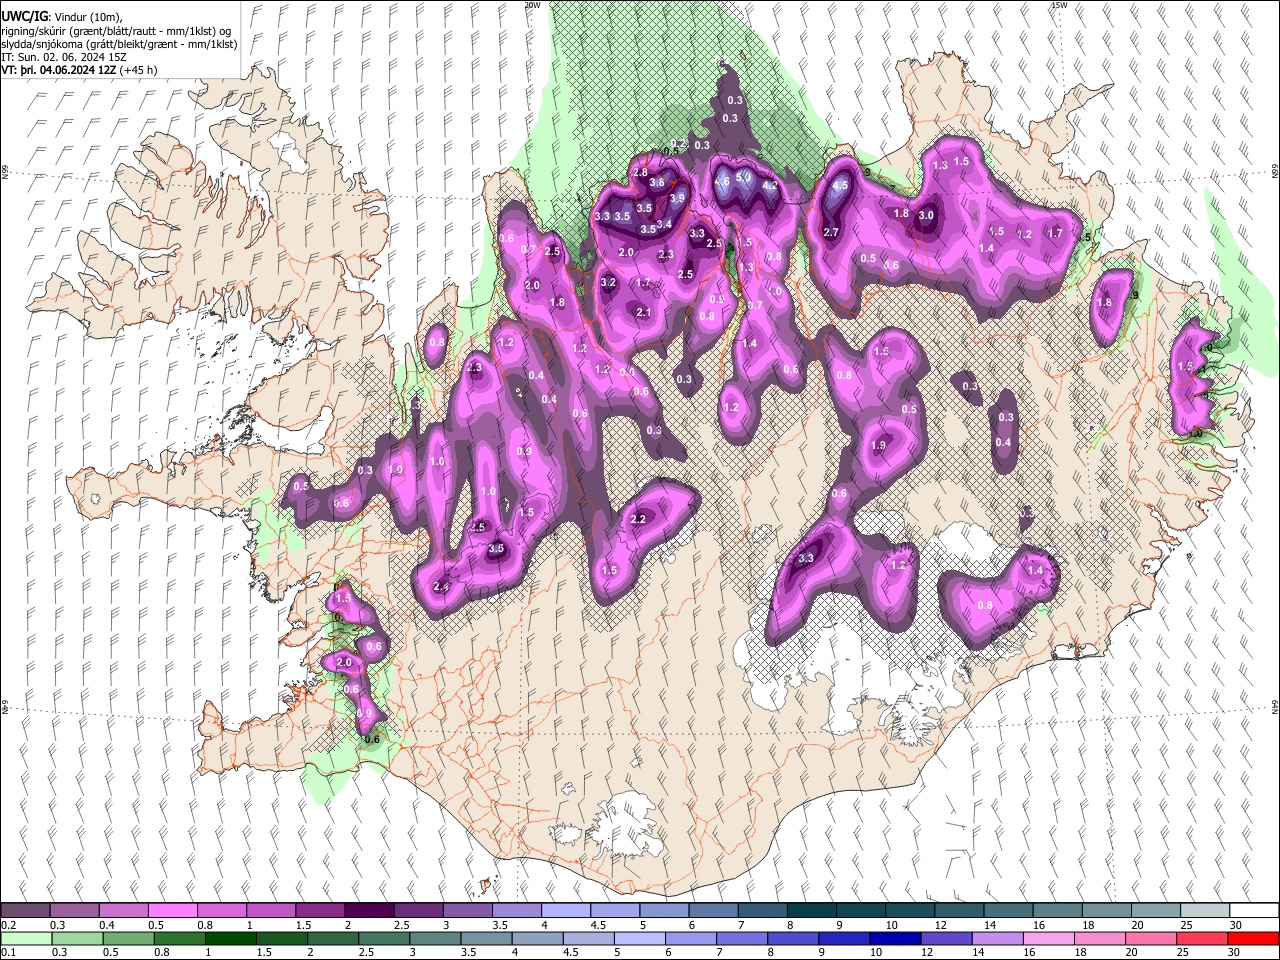Click the '(+45 h)' forecast offset text

[139, 70]
